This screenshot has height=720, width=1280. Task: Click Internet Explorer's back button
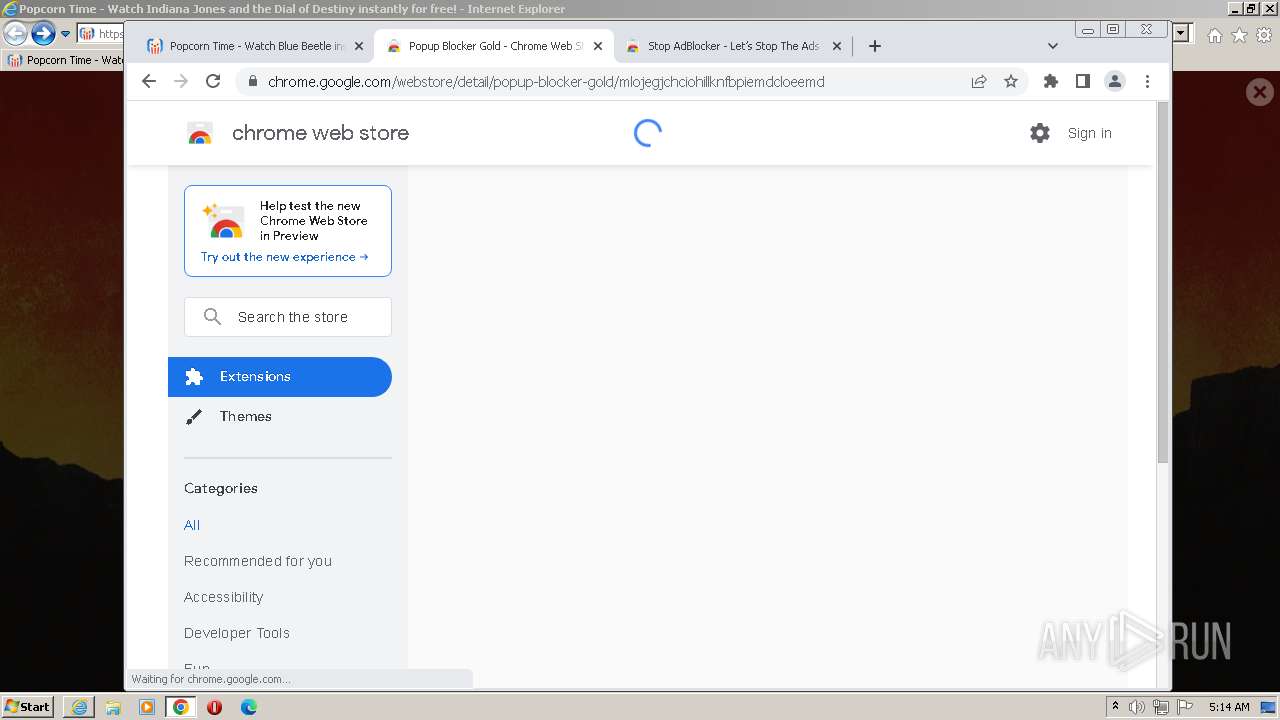(x=14, y=34)
